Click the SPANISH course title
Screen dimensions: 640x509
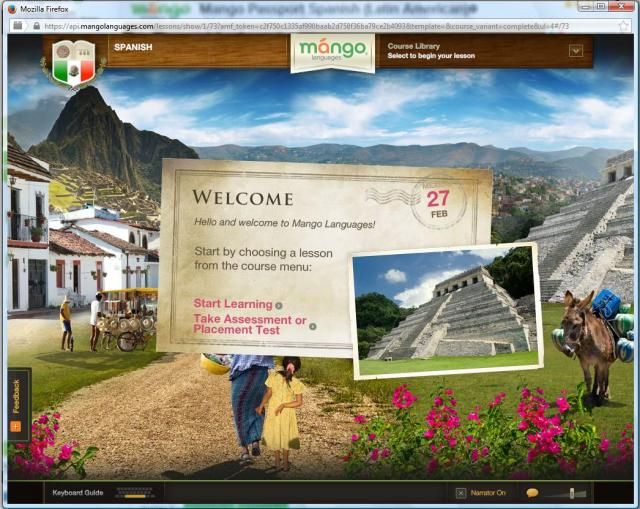133,47
